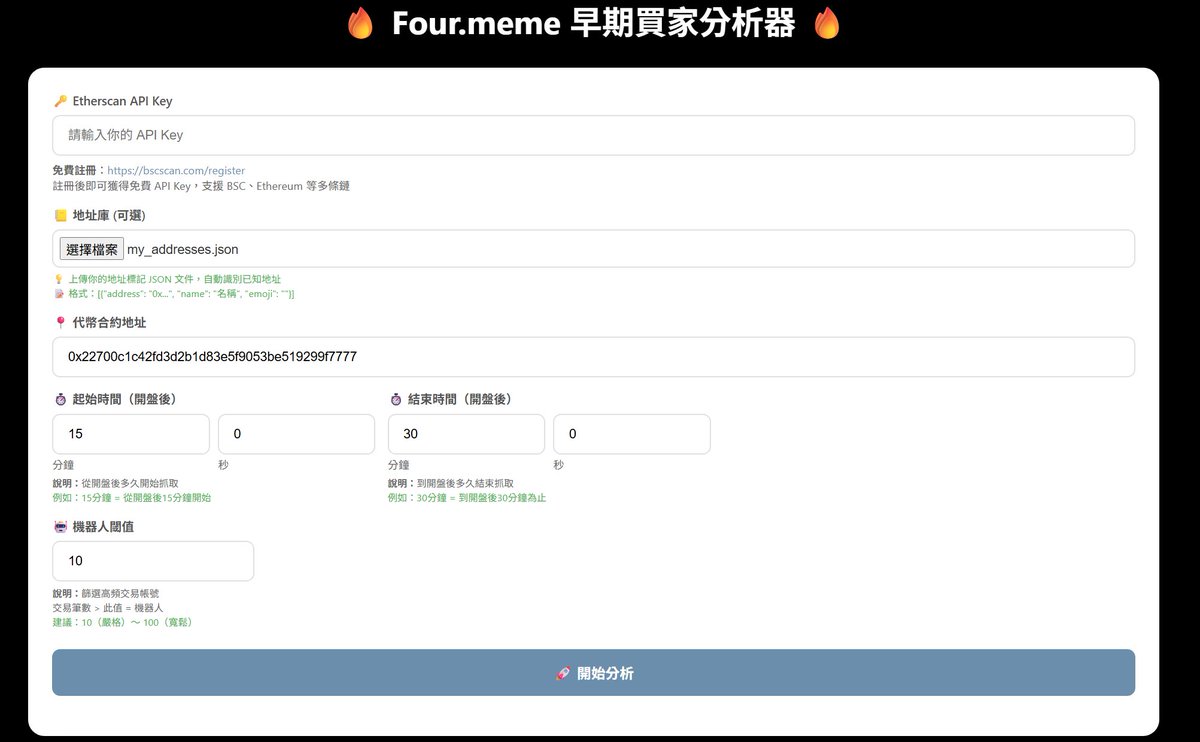Click the lightbulb icon in the upload hint text
This screenshot has height=742, width=1200.
click(x=60, y=278)
